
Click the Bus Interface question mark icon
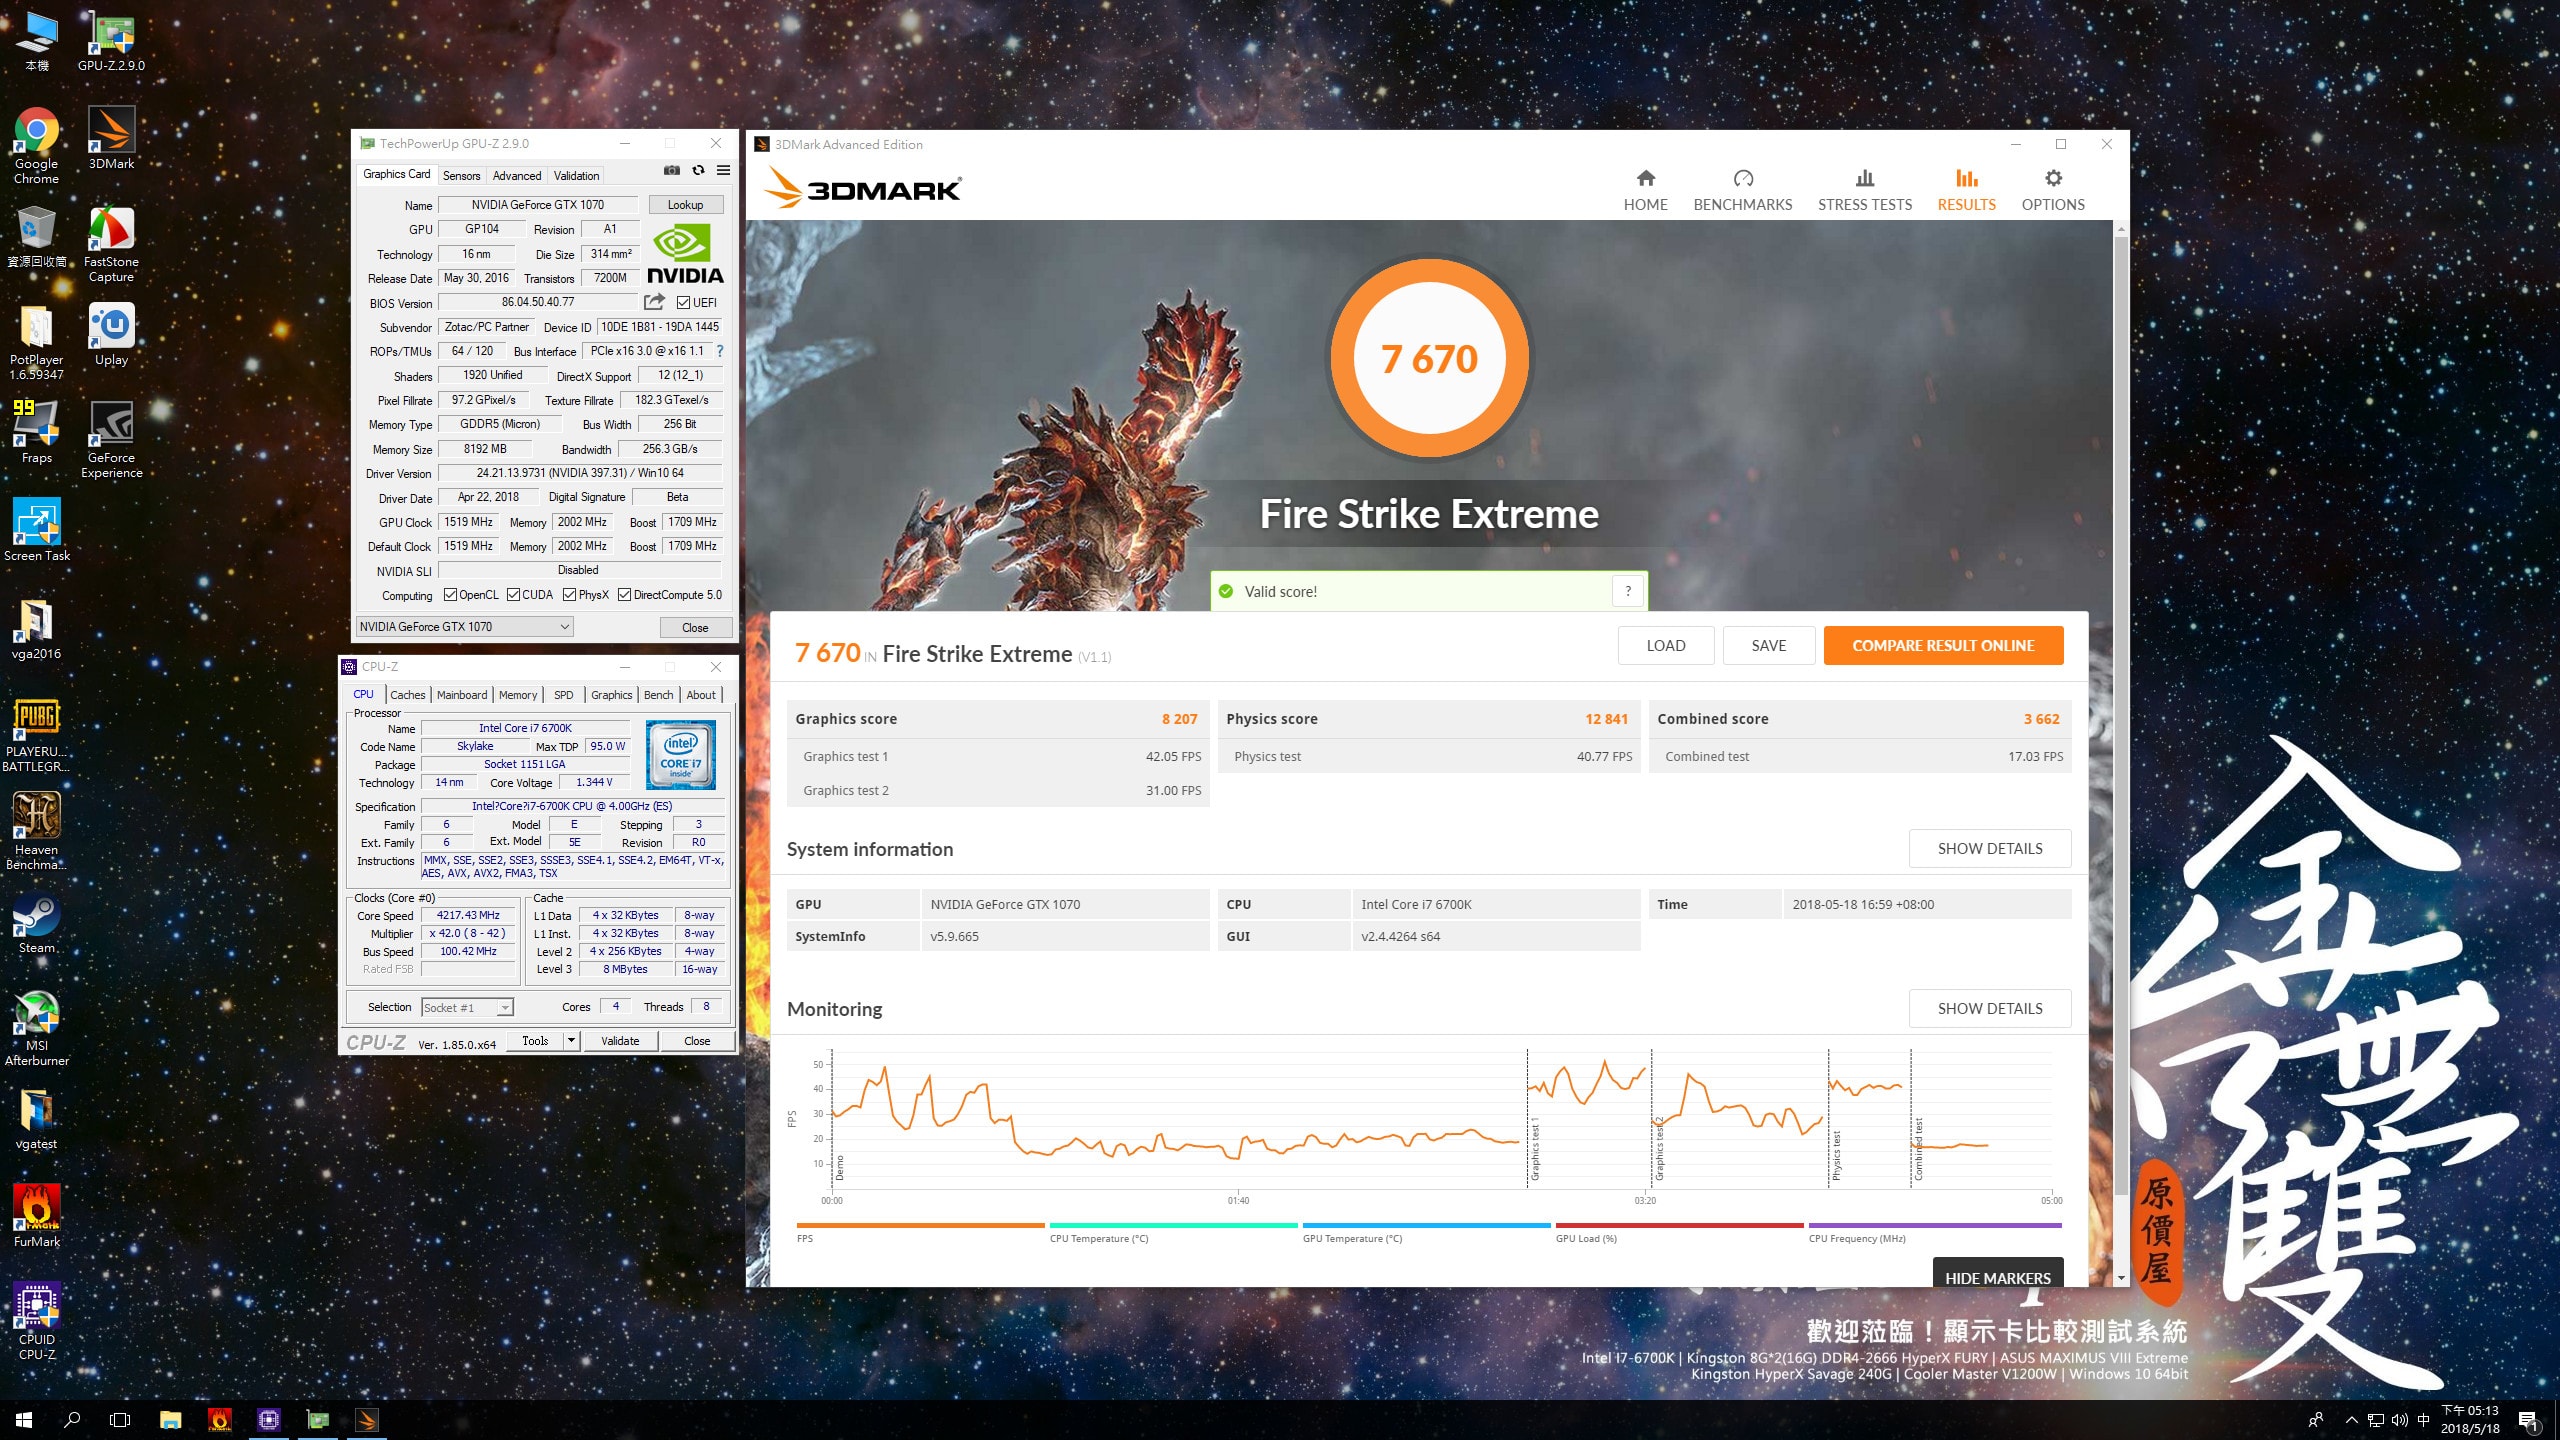pos(720,351)
